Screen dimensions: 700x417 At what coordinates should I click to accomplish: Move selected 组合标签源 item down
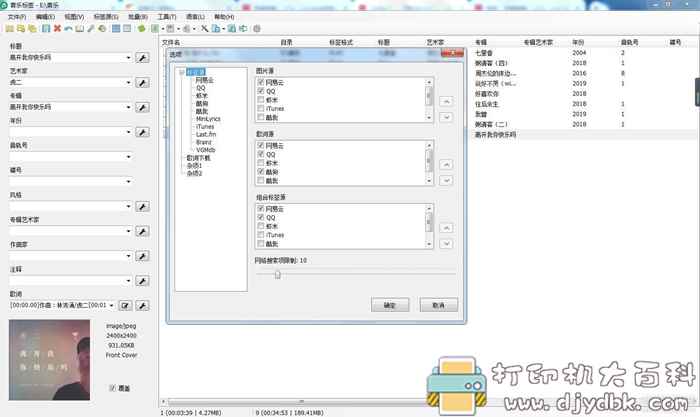[x=446, y=244]
